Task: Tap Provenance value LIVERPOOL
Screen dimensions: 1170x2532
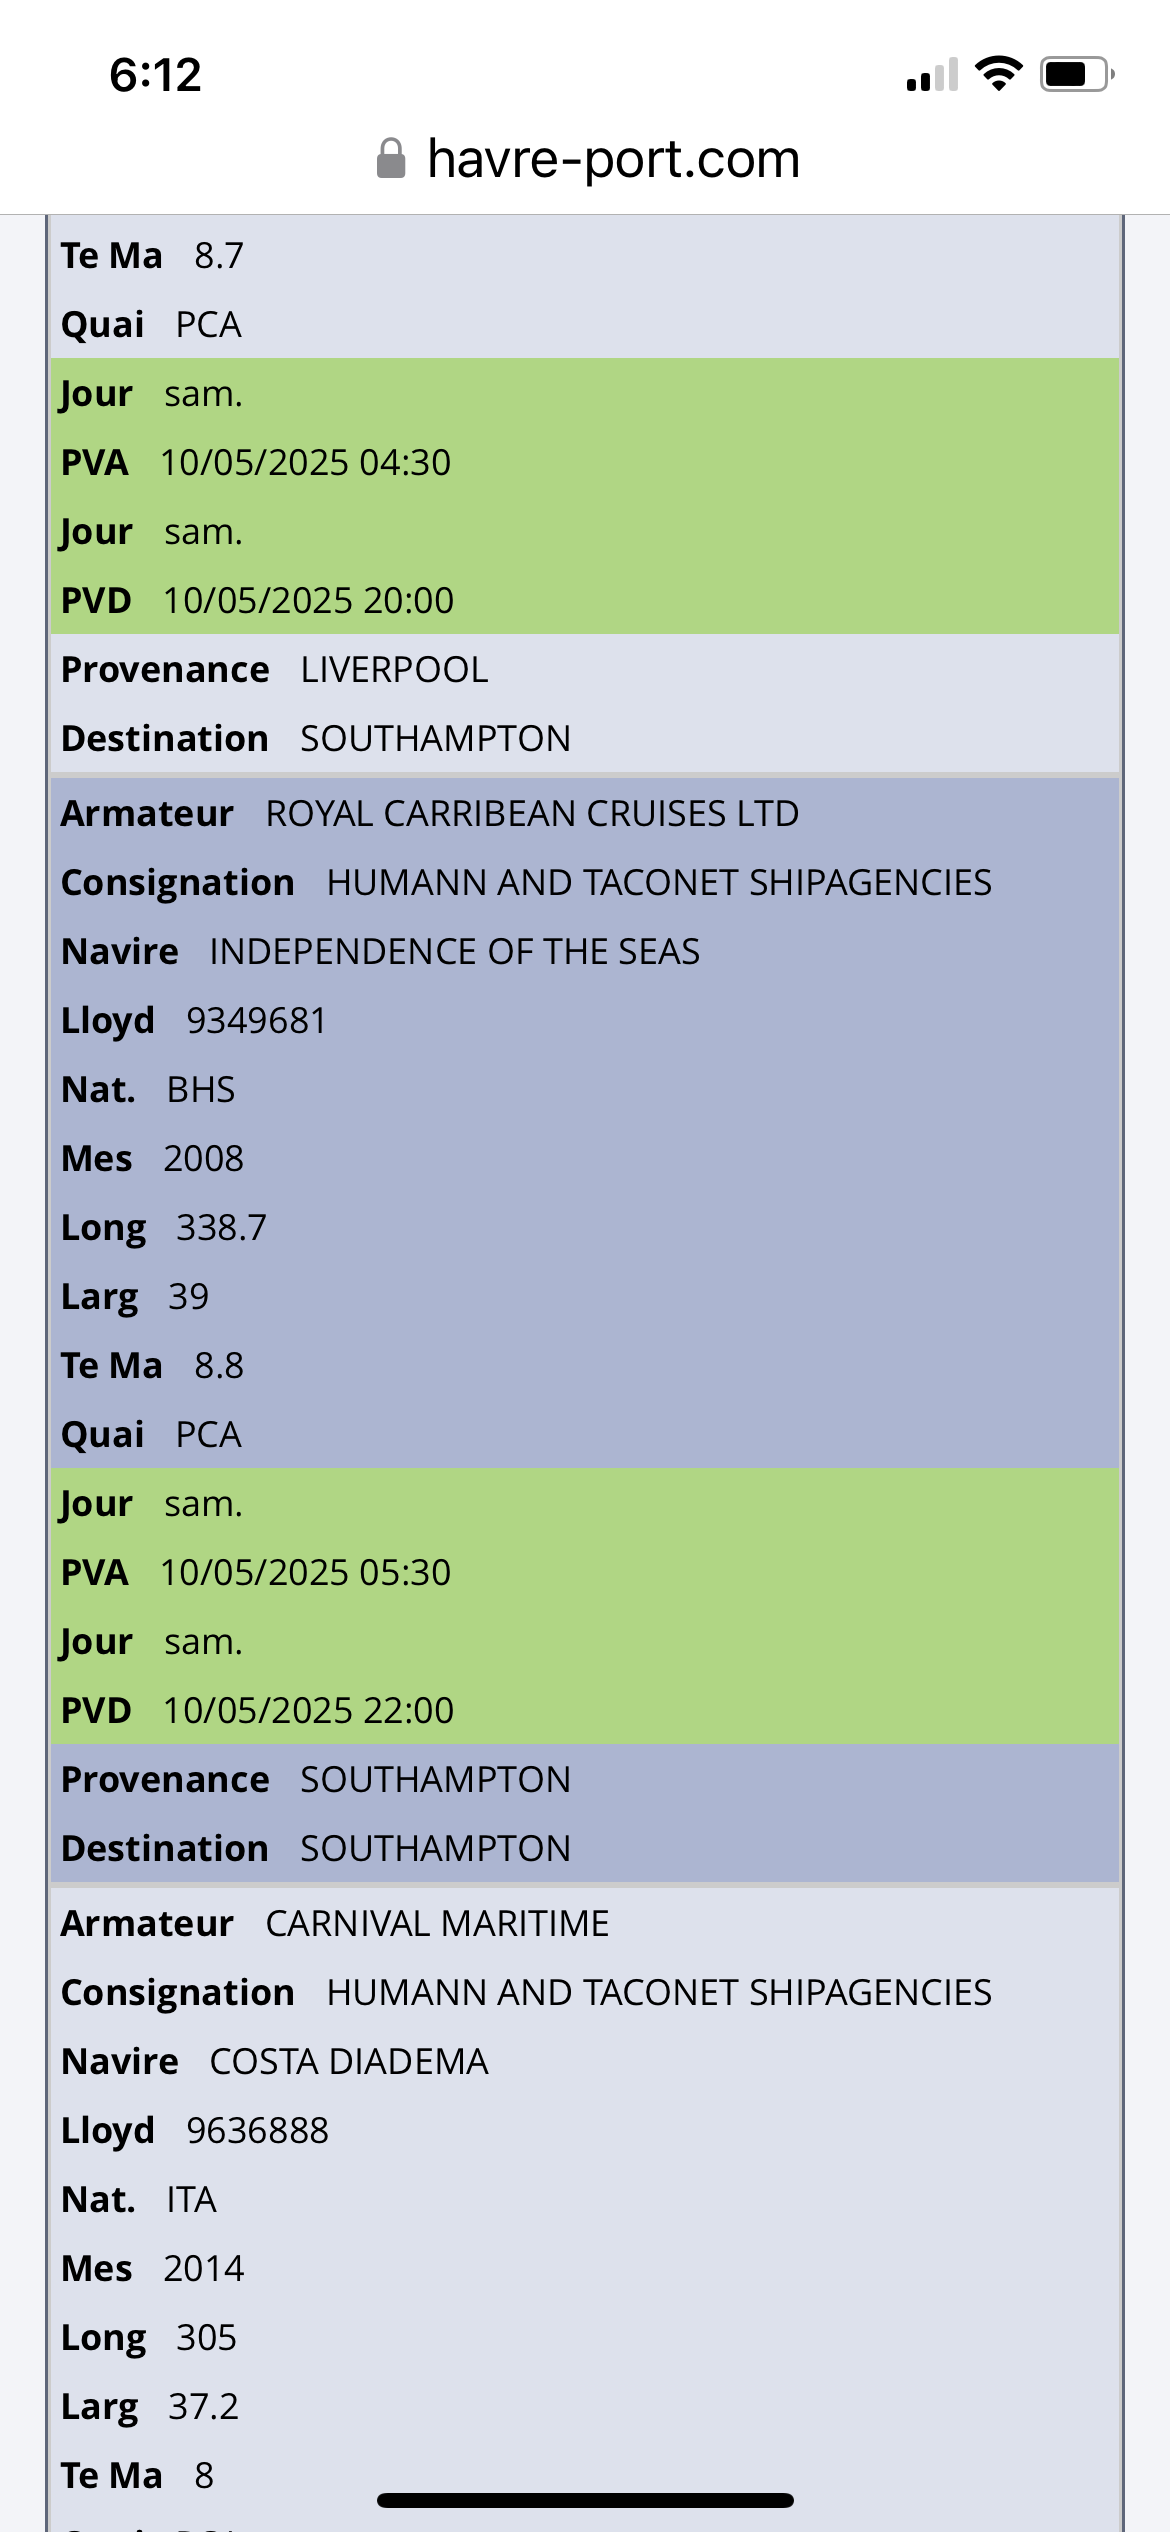Action: pos(395,669)
